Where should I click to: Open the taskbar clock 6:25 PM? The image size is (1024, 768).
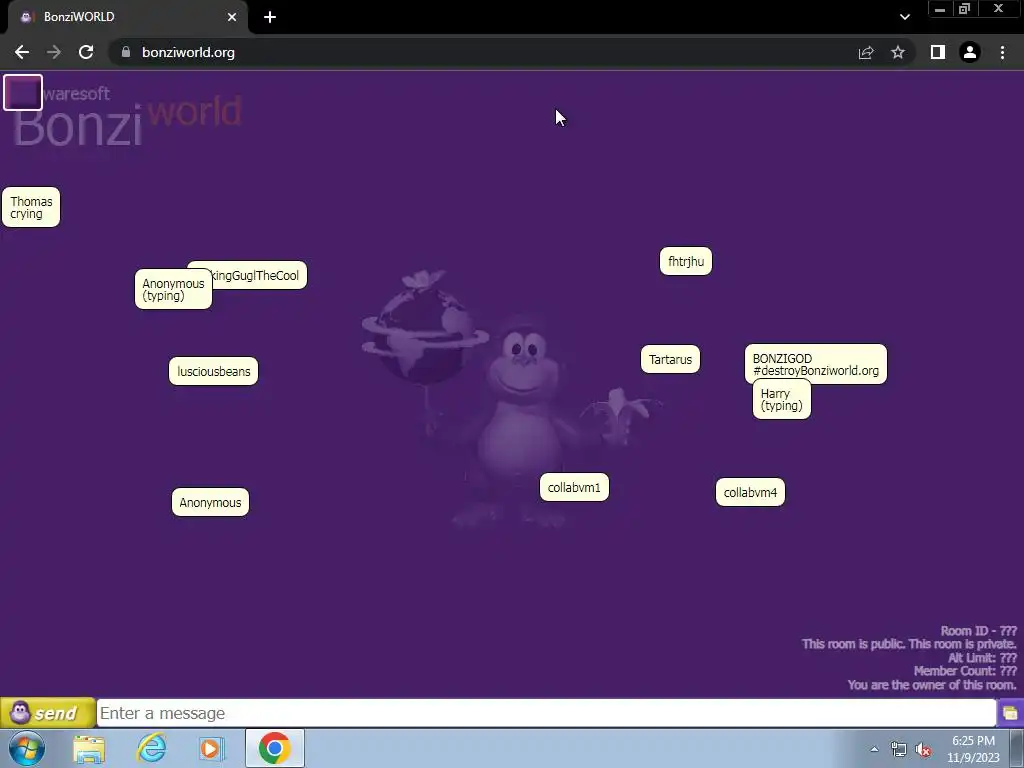973,749
